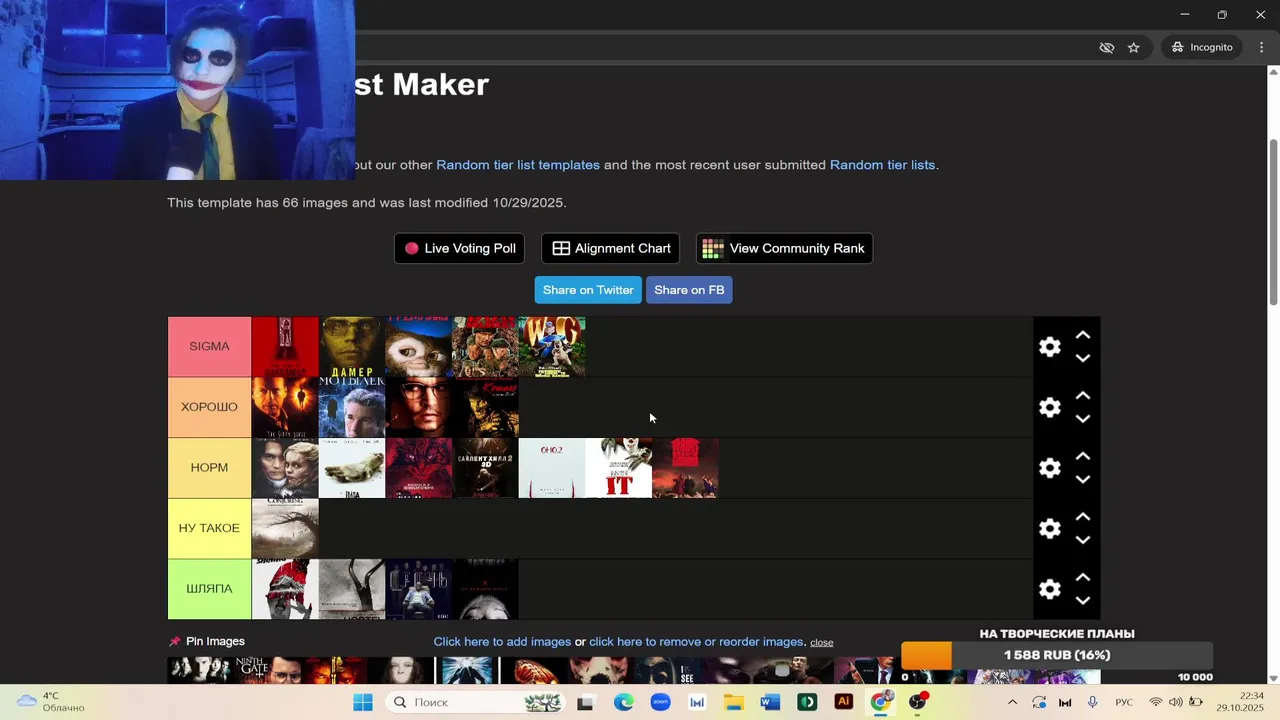Open volume control in system tray
The width and height of the screenshot is (1280, 720).
[x=1175, y=702]
